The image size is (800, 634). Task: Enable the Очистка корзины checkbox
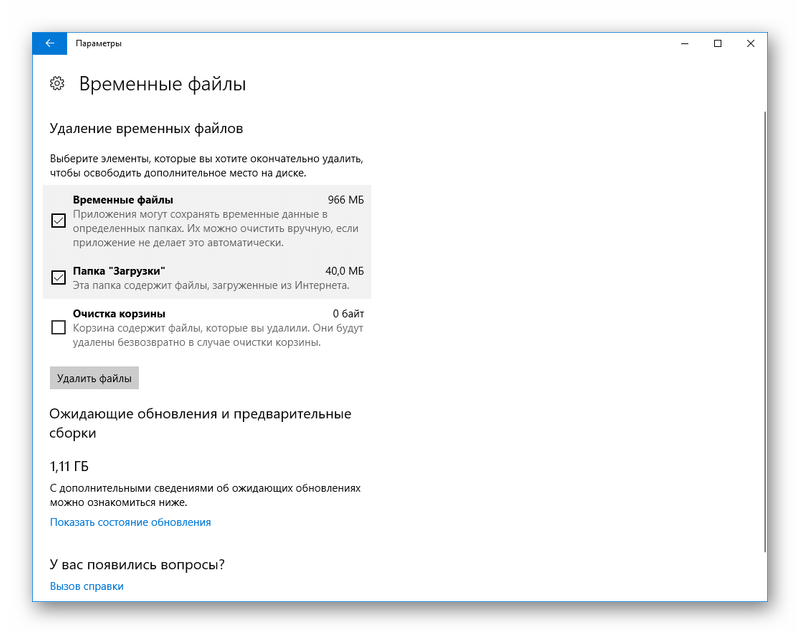(x=59, y=327)
